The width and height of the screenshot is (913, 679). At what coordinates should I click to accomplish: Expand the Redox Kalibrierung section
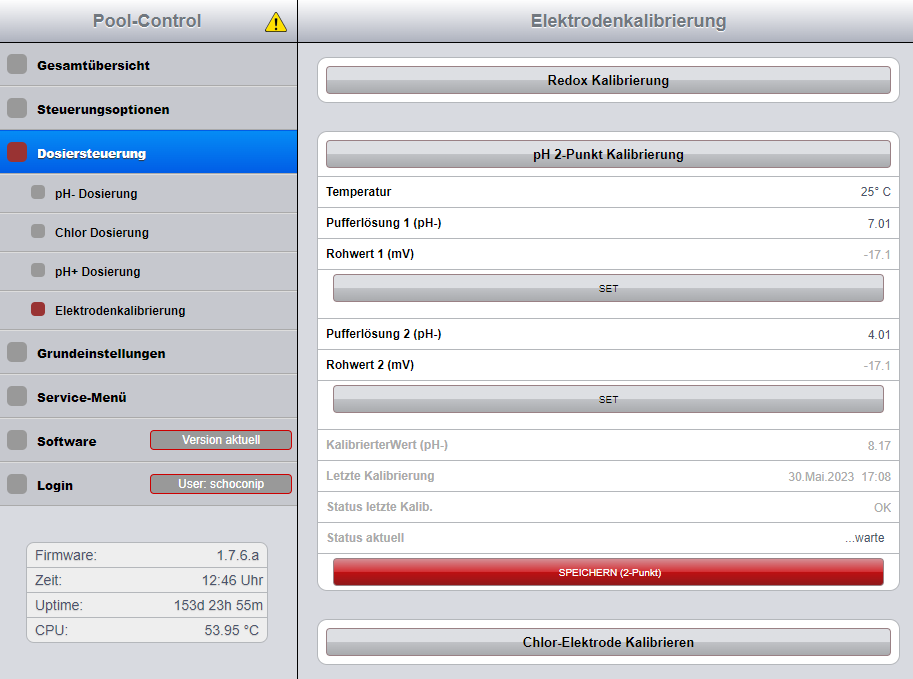(608, 80)
